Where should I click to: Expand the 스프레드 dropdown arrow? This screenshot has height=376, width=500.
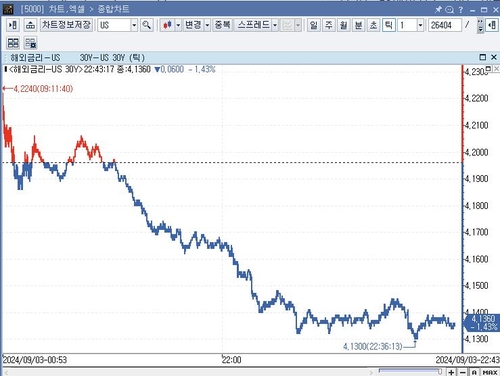[x=275, y=25]
